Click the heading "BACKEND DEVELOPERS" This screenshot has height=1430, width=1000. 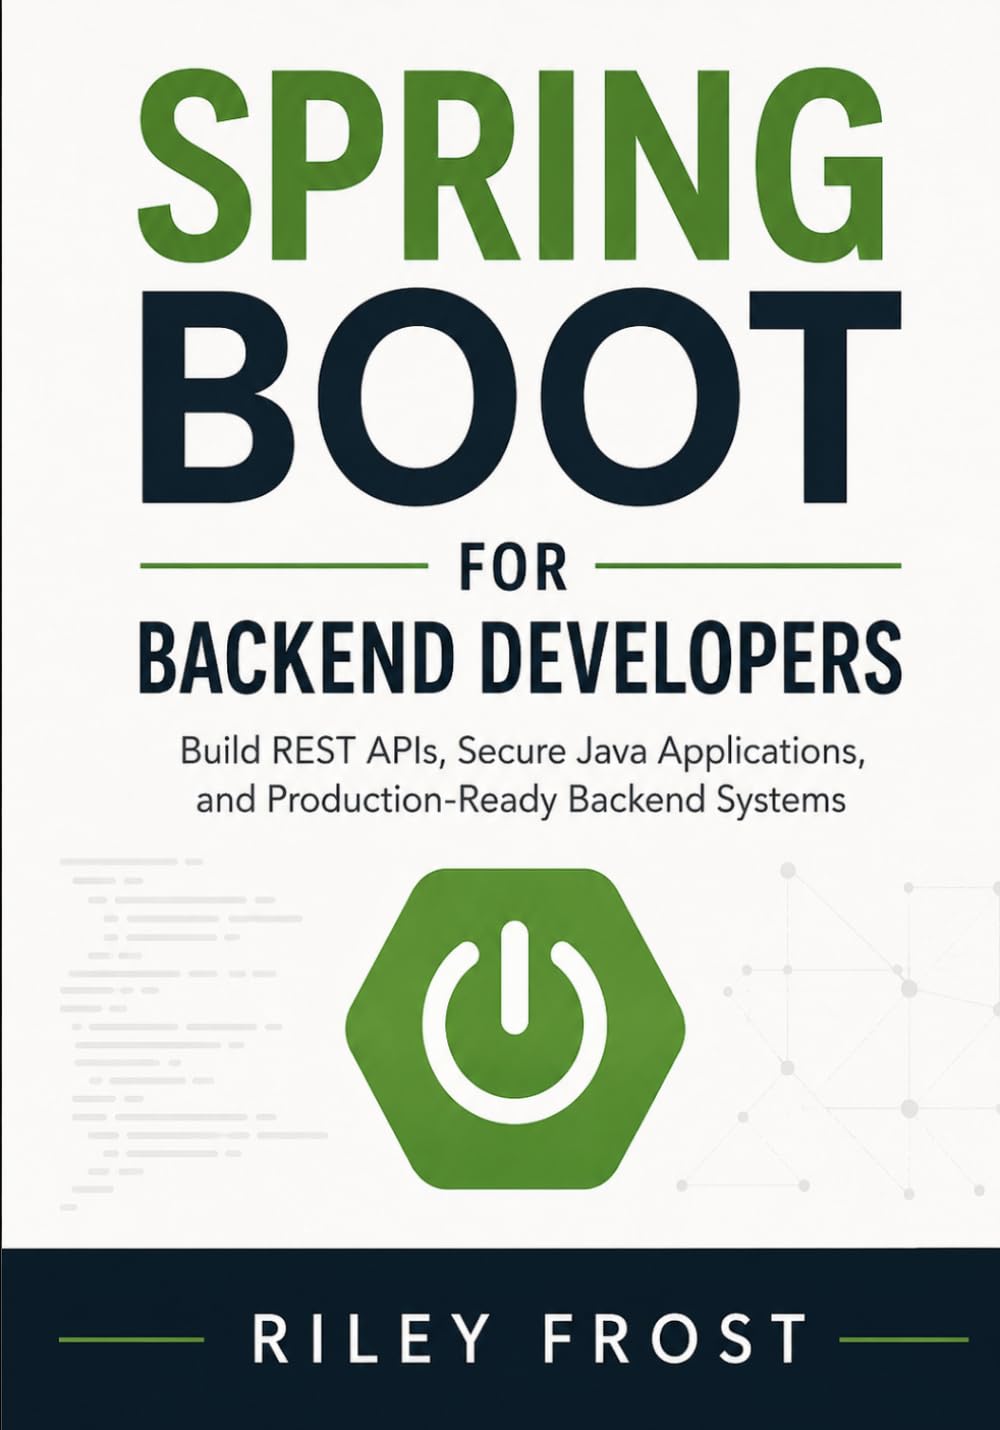519,658
